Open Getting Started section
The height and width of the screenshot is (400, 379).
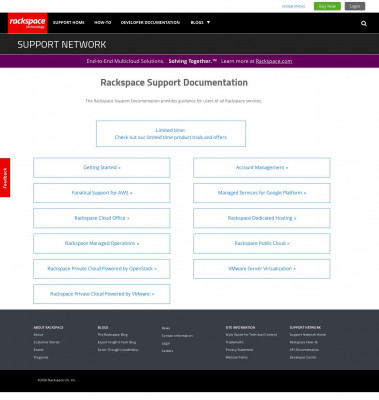pos(102,168)
